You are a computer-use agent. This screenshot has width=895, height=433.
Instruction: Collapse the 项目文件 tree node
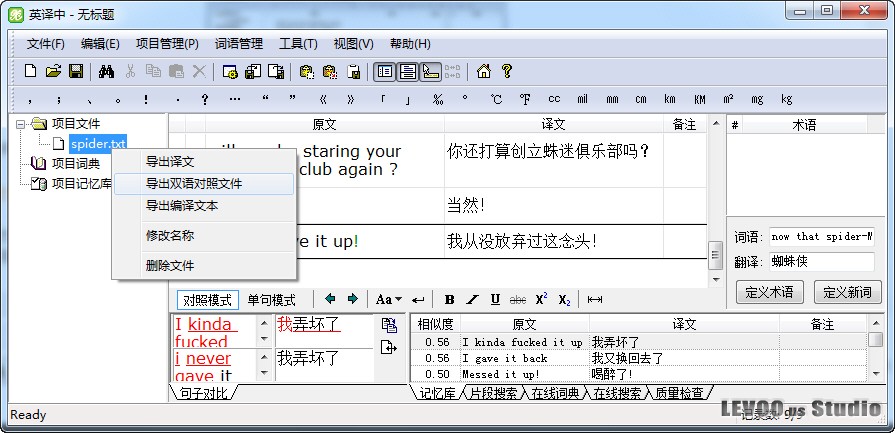click(21, 123)
